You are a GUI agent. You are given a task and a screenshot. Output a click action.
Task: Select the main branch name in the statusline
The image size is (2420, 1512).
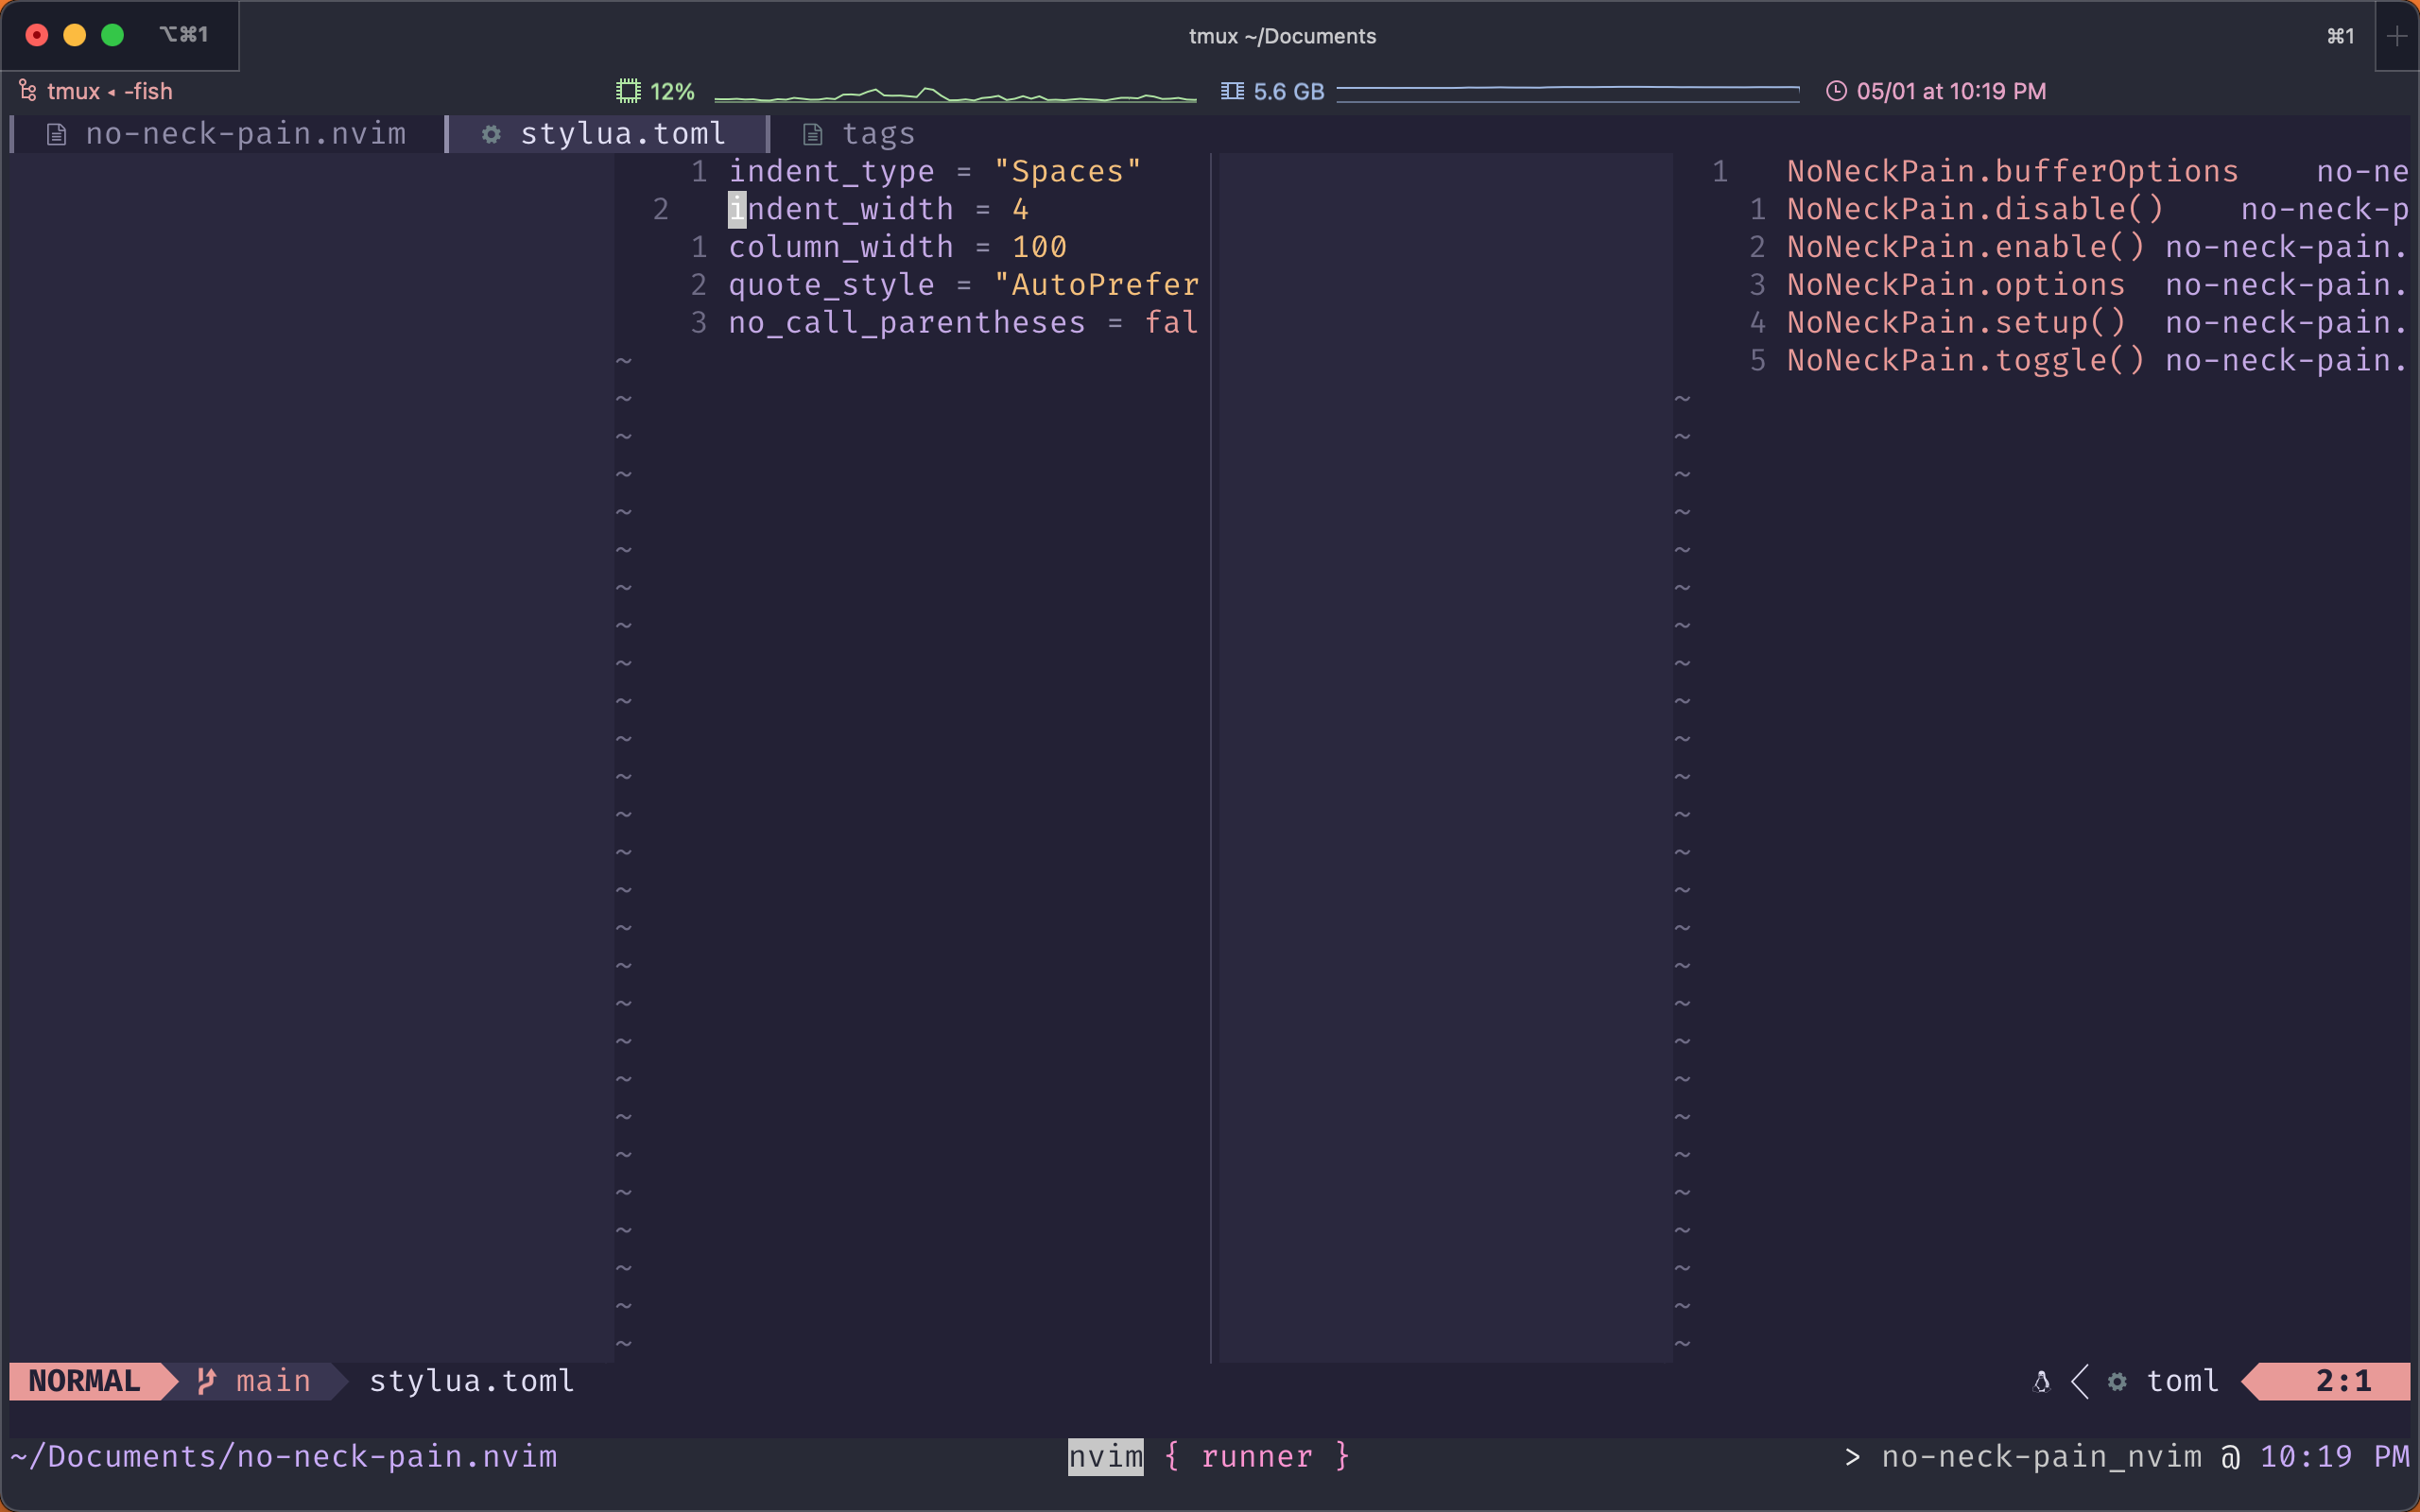[272, 1381]
